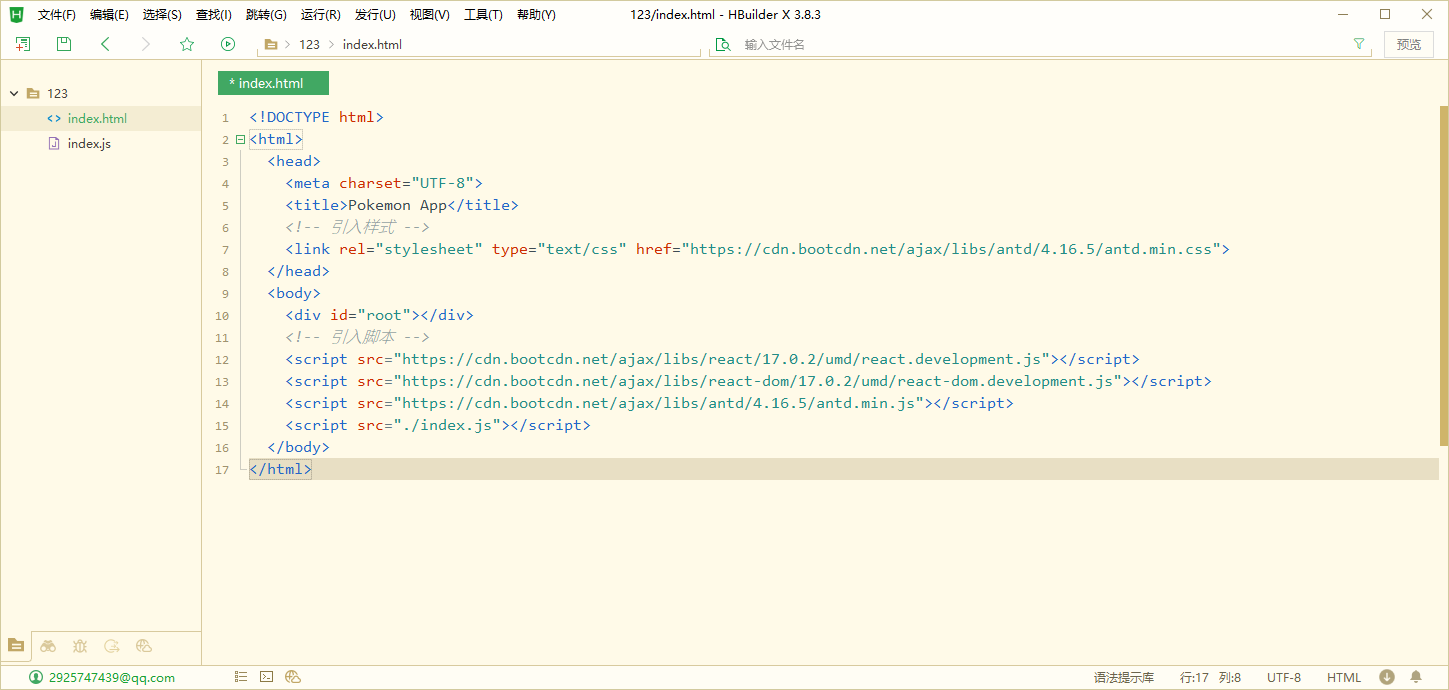1449x690 pixels.
Task: Change the UTF-8 encoding in status bar
Action: coord(1284,677)
